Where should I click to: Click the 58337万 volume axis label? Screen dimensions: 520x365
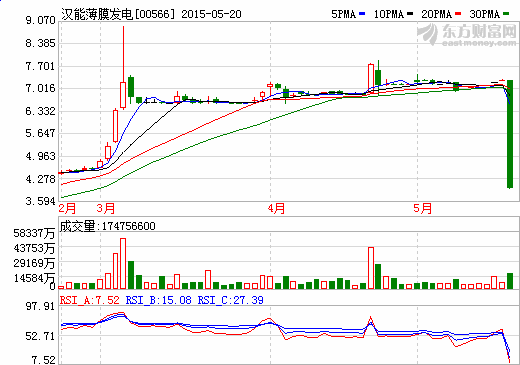coord(34,233)
